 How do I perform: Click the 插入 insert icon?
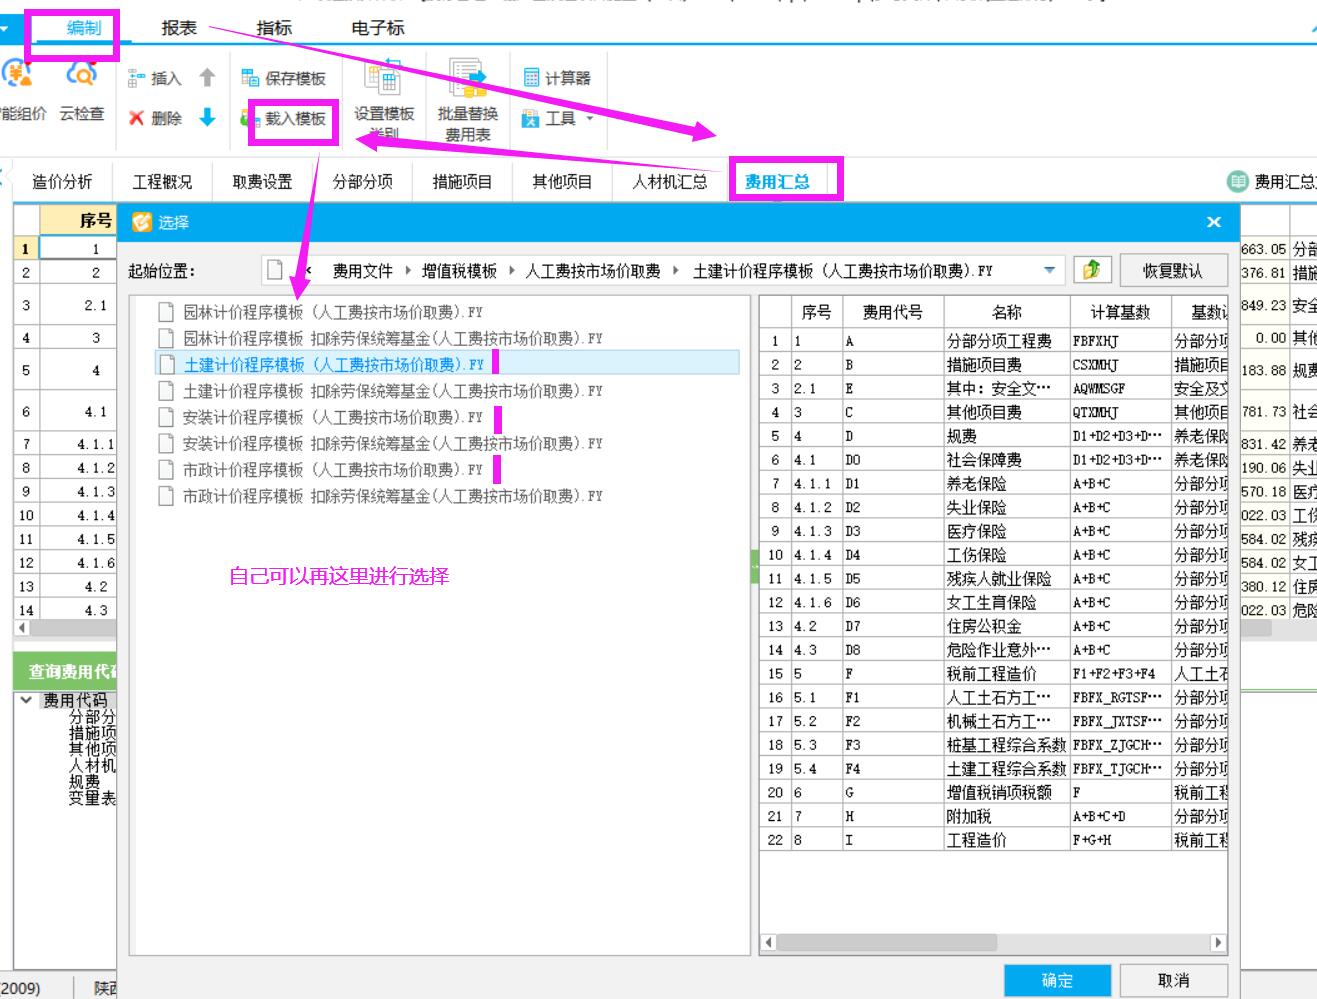coord(137,78)
